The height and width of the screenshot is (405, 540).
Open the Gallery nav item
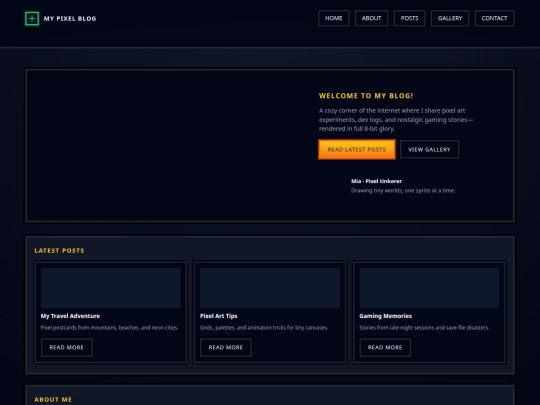point(450,18)
